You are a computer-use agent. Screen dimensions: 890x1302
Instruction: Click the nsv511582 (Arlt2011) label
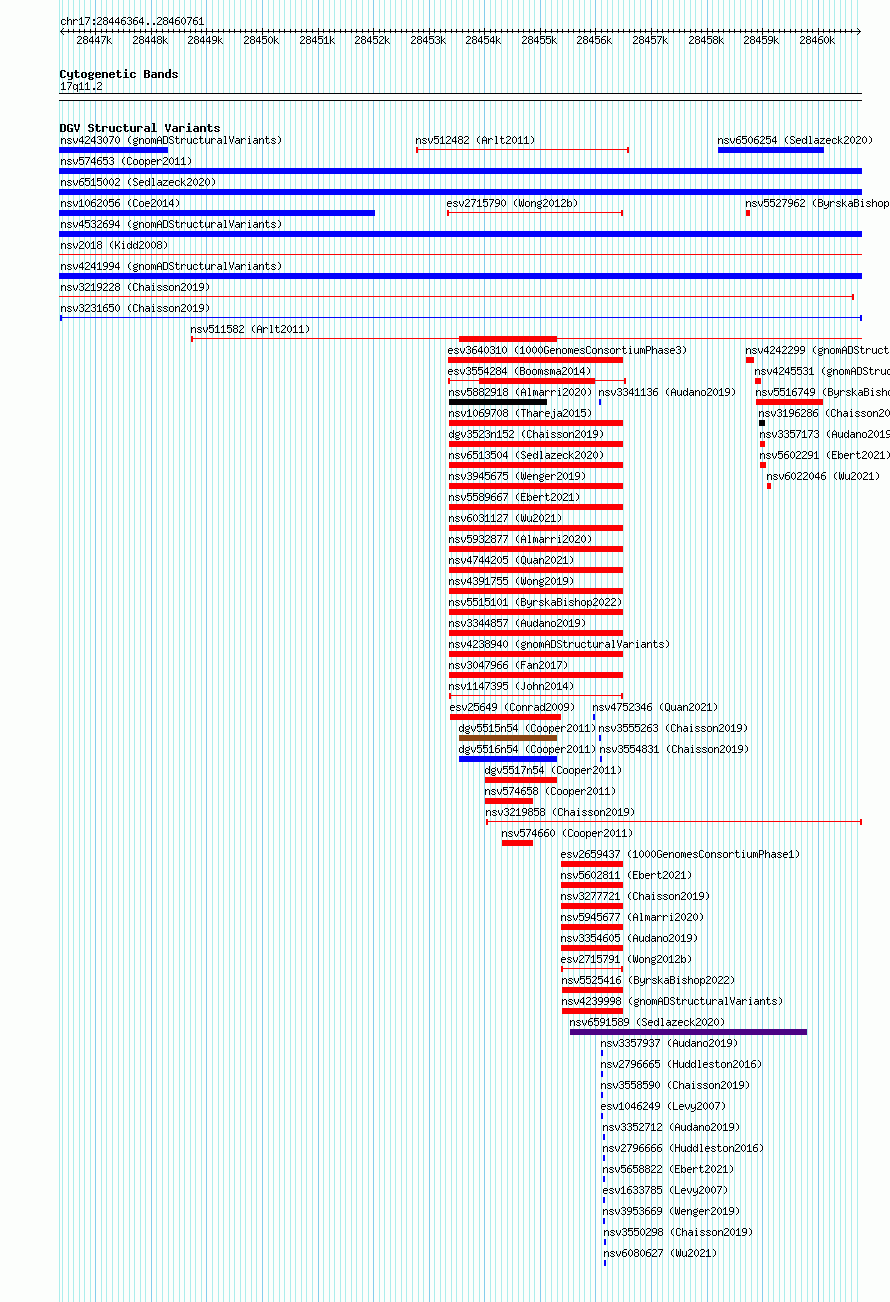point(250,329)
